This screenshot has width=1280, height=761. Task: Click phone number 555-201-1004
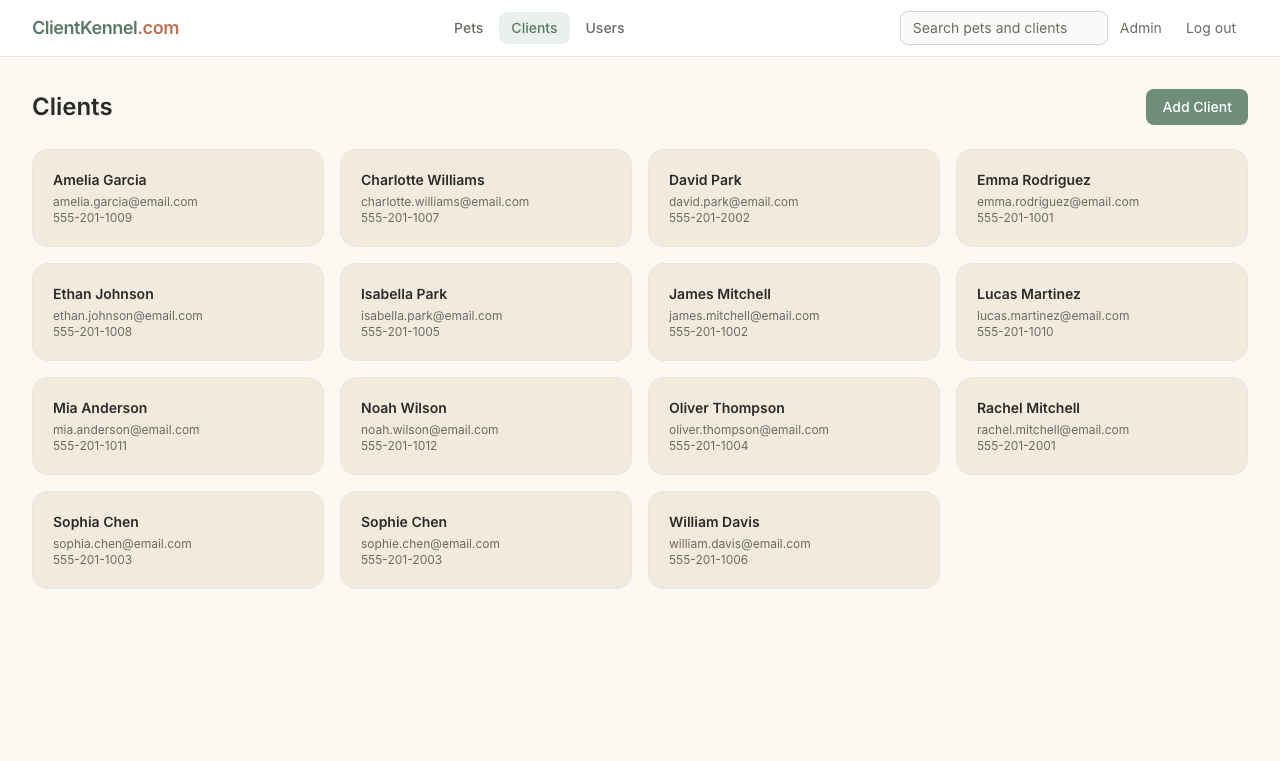tap(708, 446)
